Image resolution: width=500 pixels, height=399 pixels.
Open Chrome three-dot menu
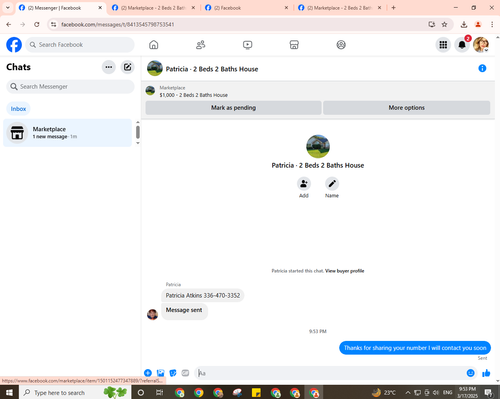(x=492, y=24)
